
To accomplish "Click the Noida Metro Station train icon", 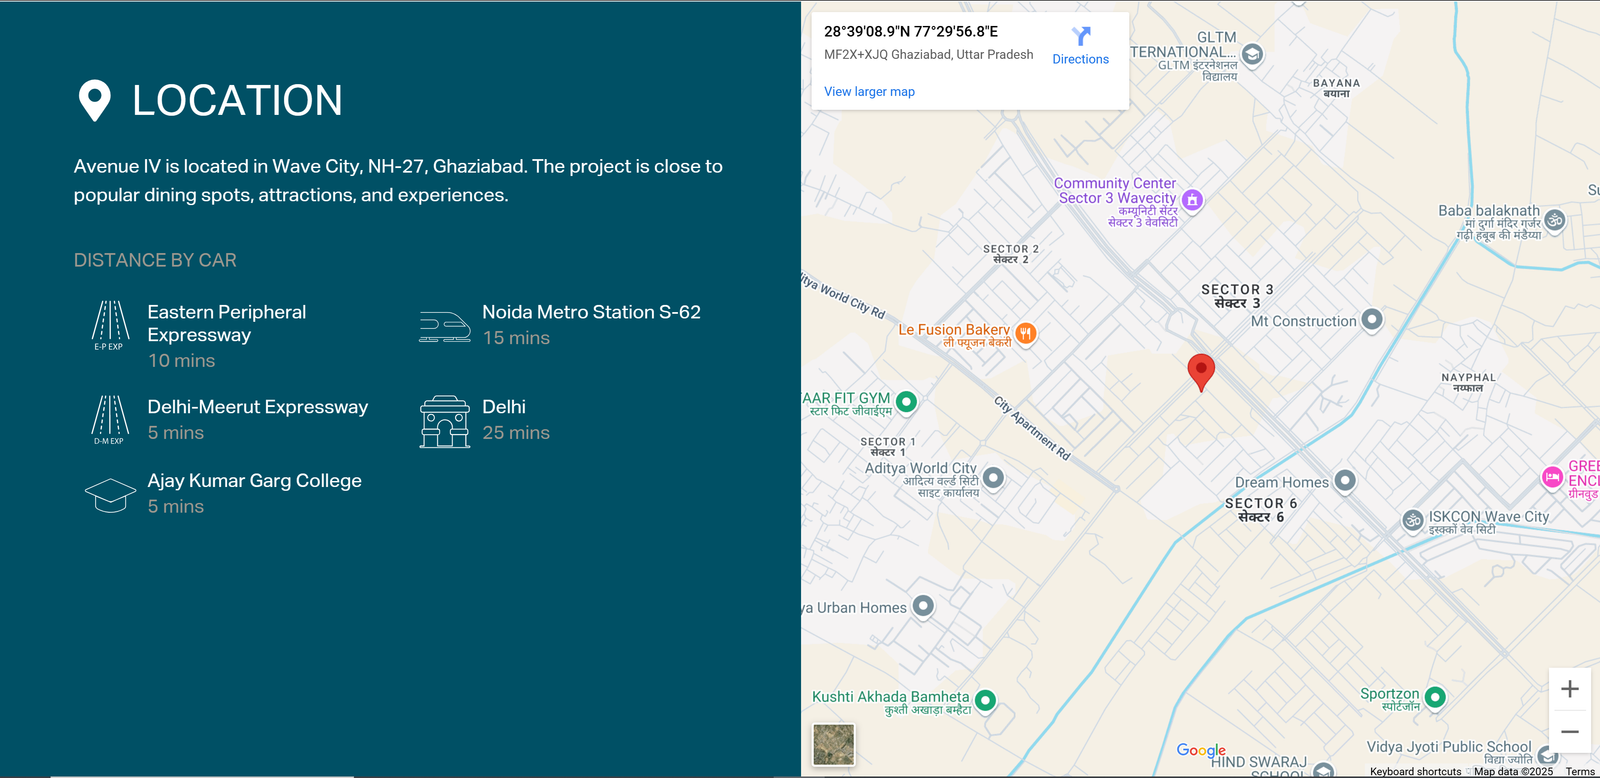I will coord(445,326).
